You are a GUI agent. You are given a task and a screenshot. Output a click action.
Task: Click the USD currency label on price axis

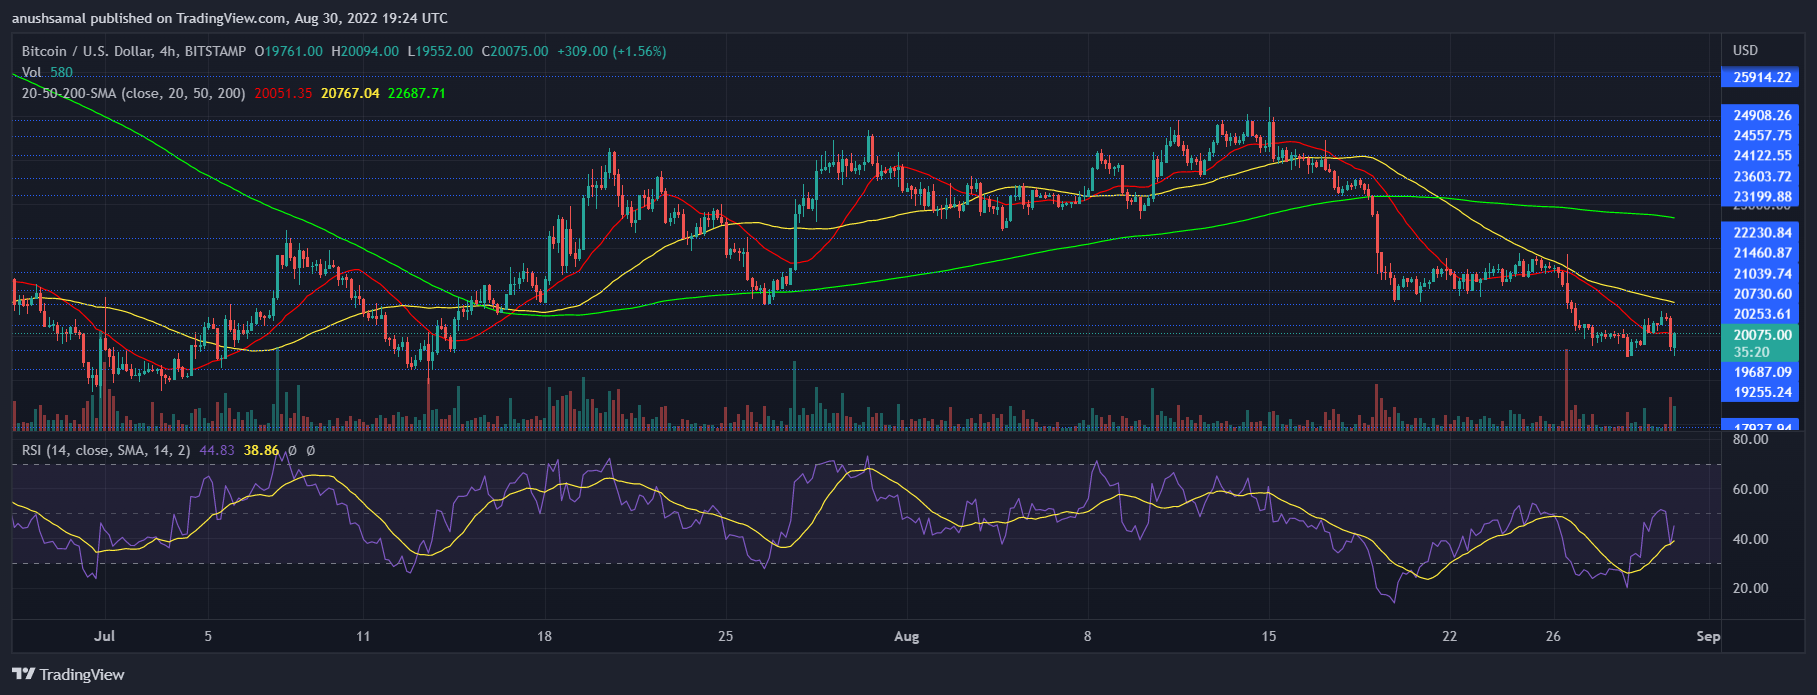(x=1745, y=50)
